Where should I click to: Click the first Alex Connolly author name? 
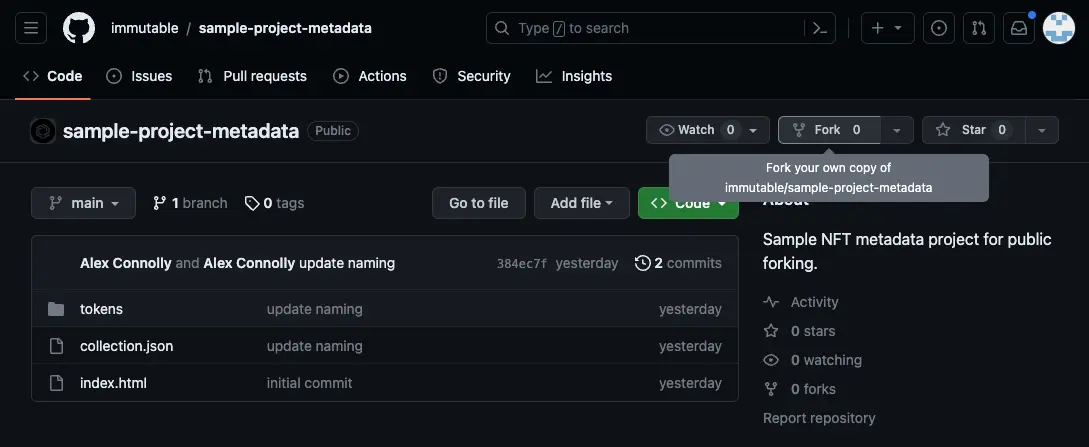(126, 263)
